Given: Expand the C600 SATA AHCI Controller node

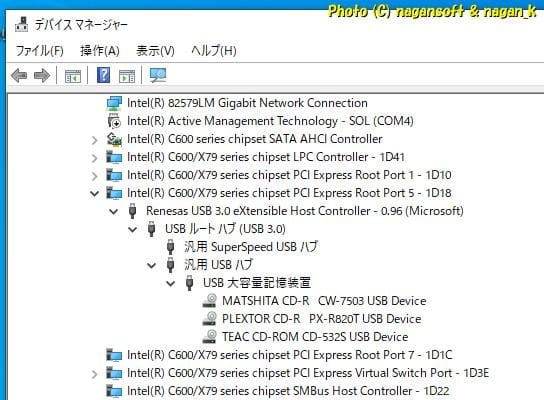Looking at the screenshot, I should pos(94,140).
